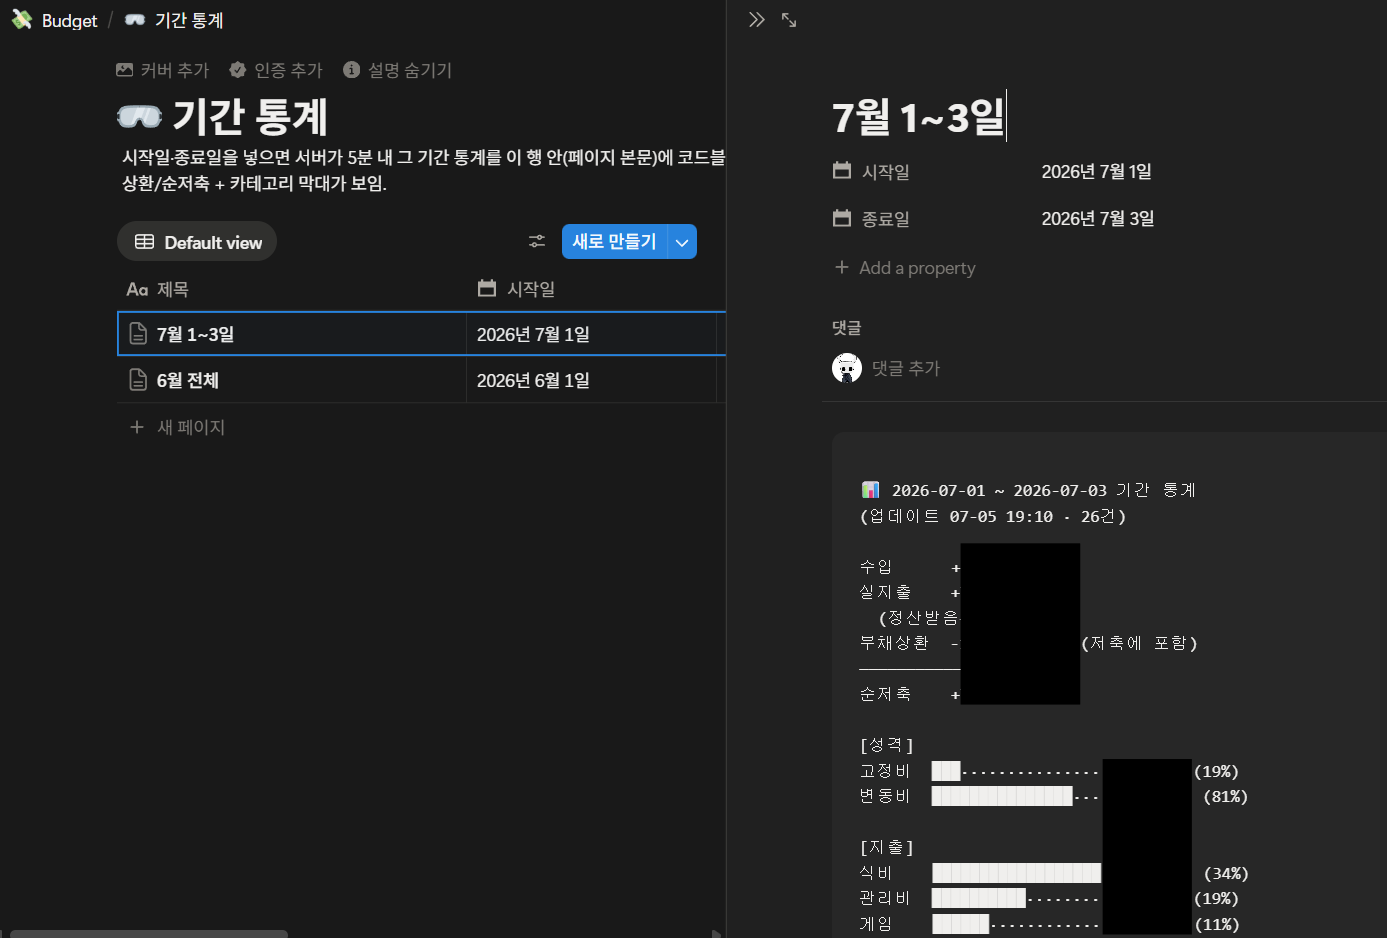Click calendar icon of 시작일 column header
The image size is (1387, 938).
click(487, 288)
